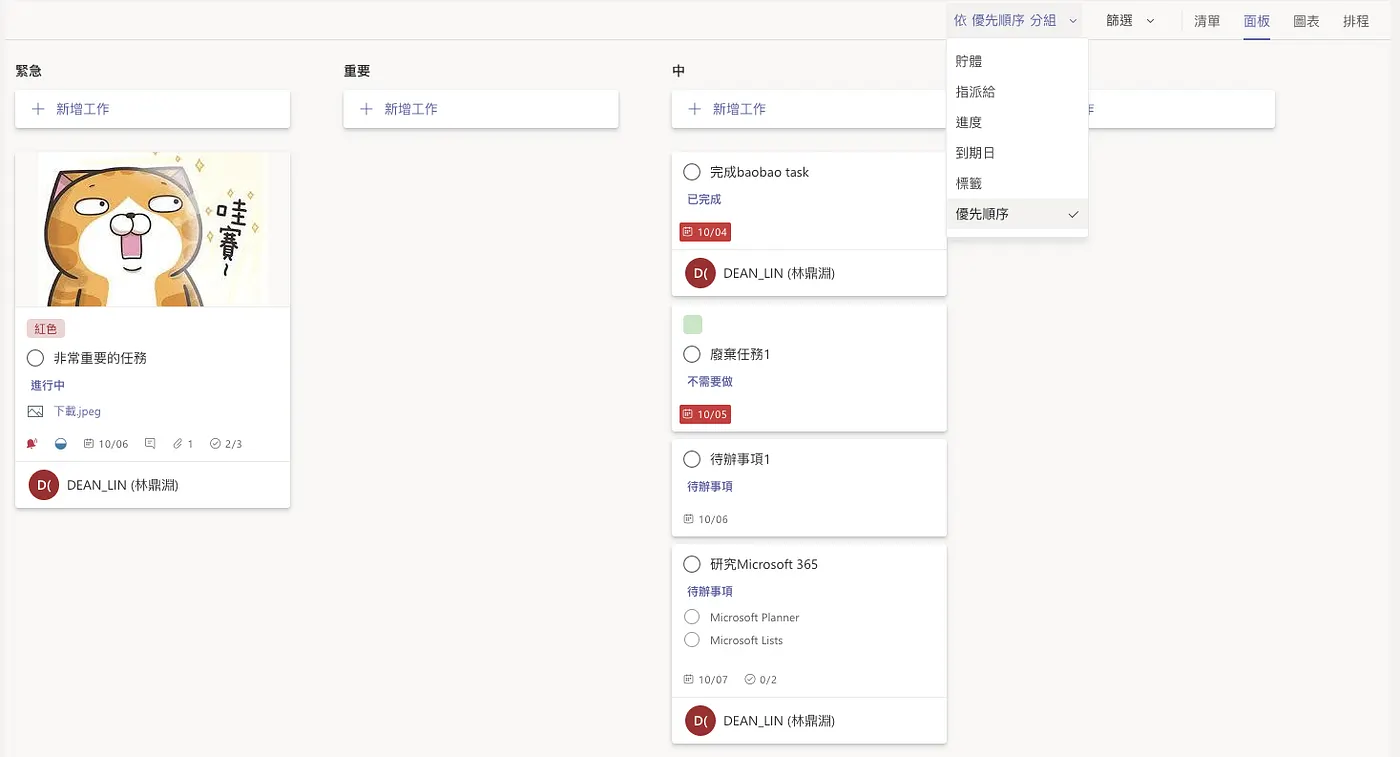1400x757 pixels.
Task: Click 新增工作 in 中 column
Action: tap(809, 109)
